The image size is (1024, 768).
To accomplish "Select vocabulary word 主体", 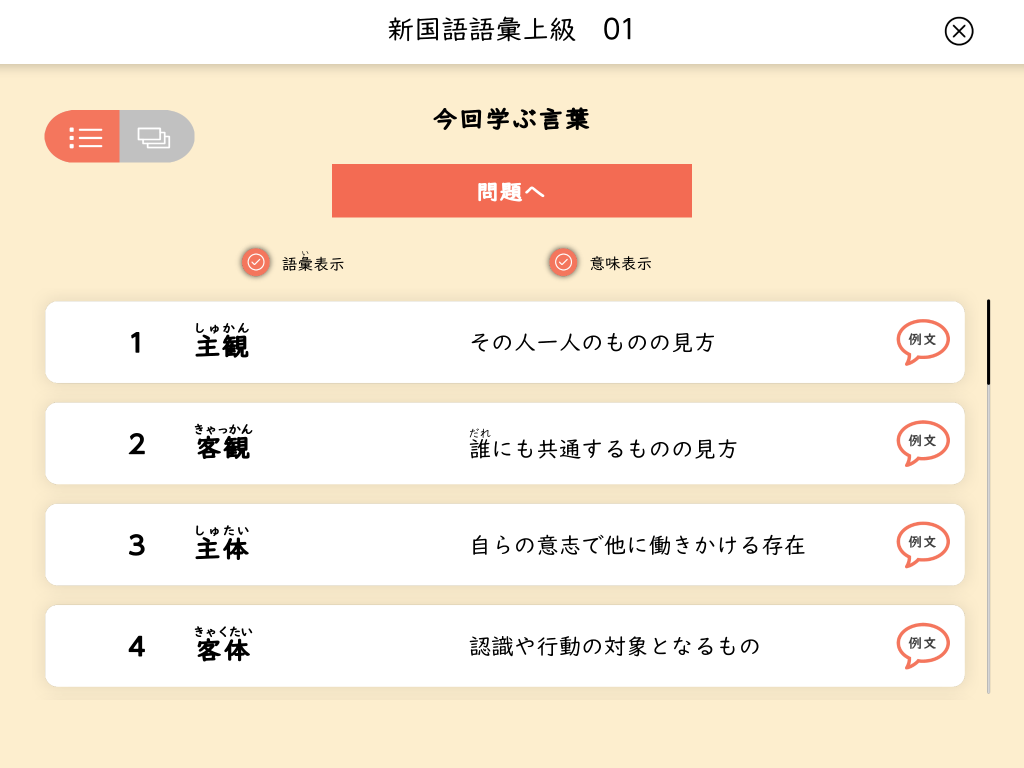I will point(222,547).
